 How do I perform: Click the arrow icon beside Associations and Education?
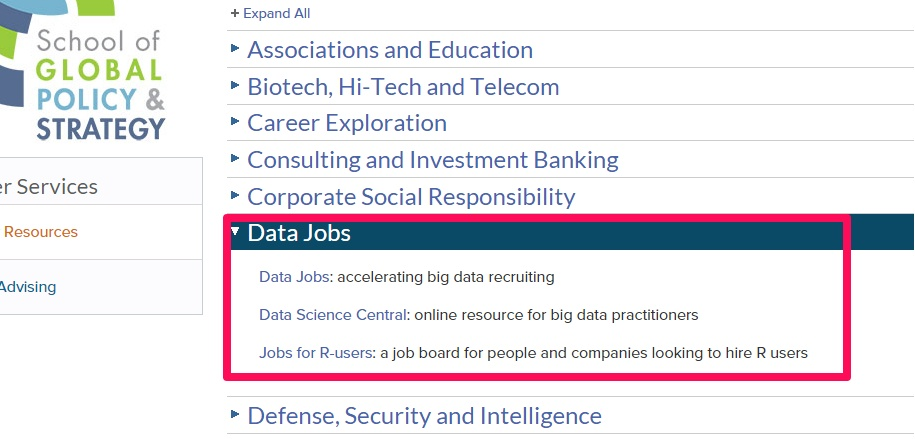[x=235, y=48]
